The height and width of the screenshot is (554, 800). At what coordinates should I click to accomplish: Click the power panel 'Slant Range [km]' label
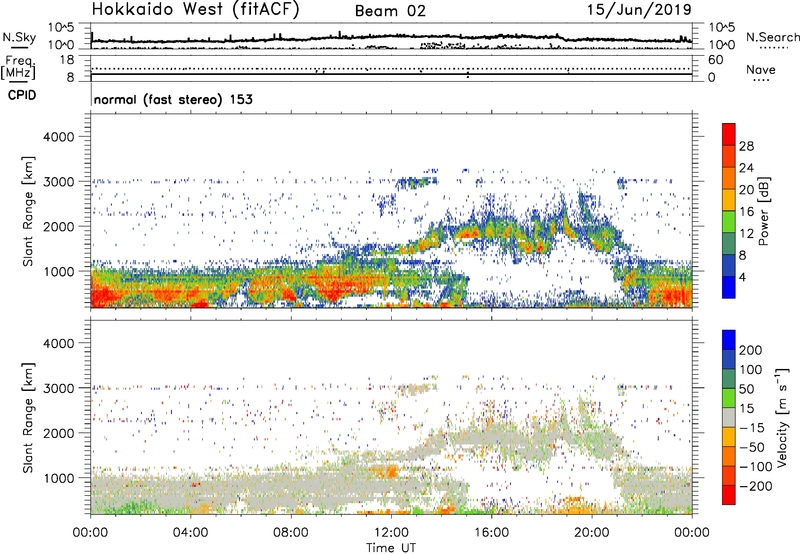28,211
